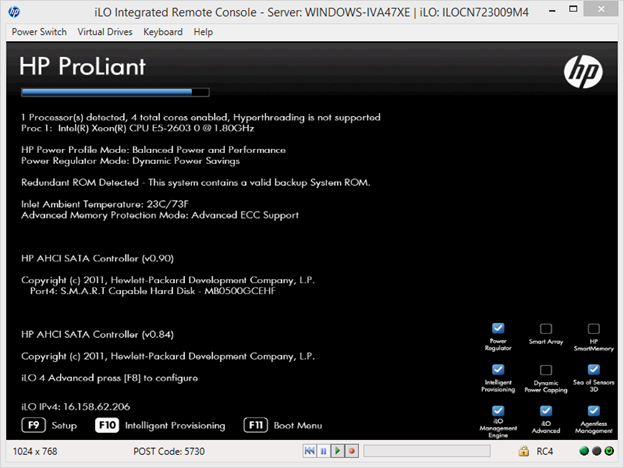Play the console capture
This screenshot has height=468, width=624.
337,451
